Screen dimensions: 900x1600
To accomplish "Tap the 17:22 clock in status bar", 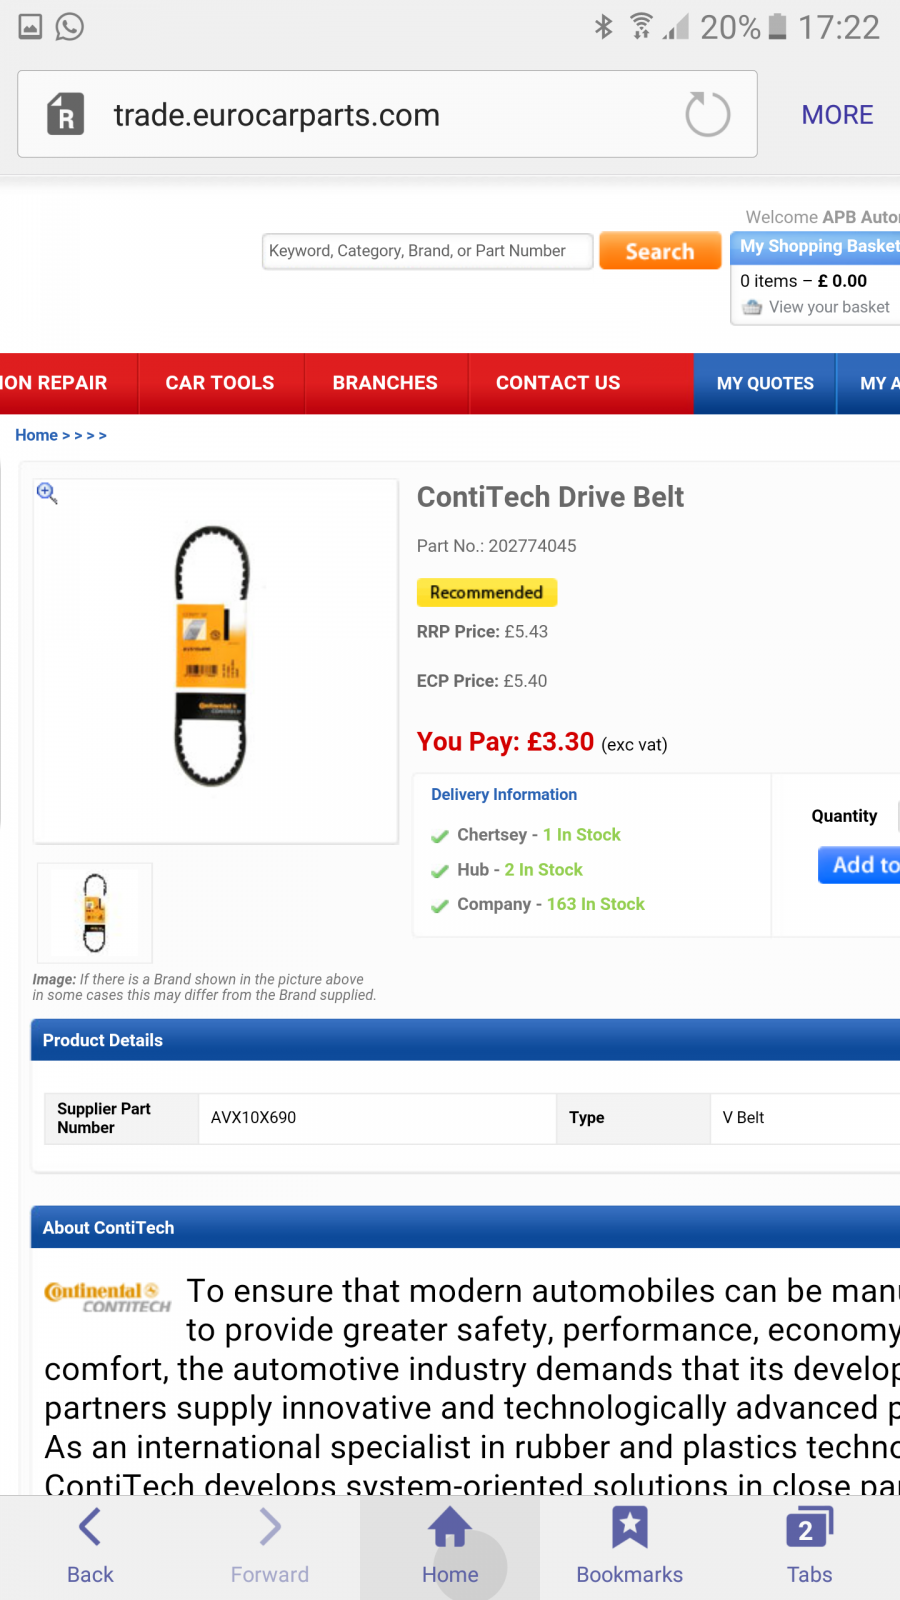I will [838, 27].
